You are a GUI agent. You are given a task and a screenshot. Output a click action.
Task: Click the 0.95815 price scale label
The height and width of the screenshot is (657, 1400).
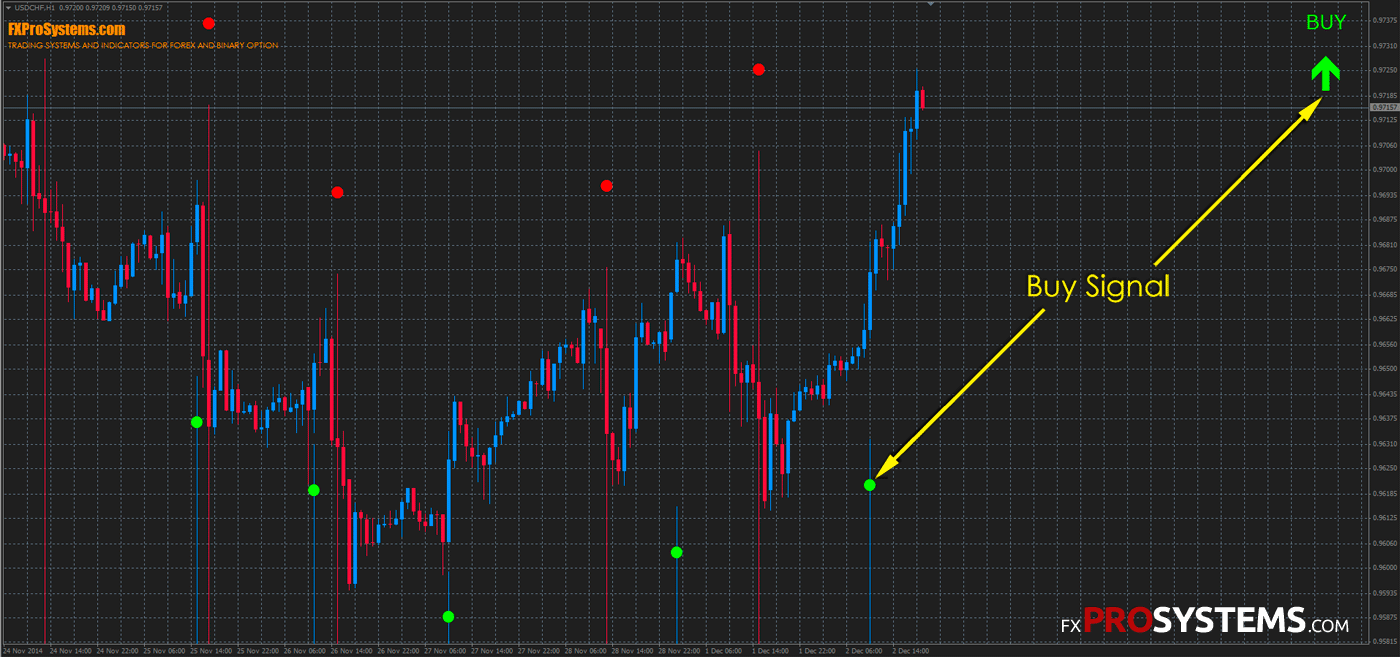point(1385,641)
